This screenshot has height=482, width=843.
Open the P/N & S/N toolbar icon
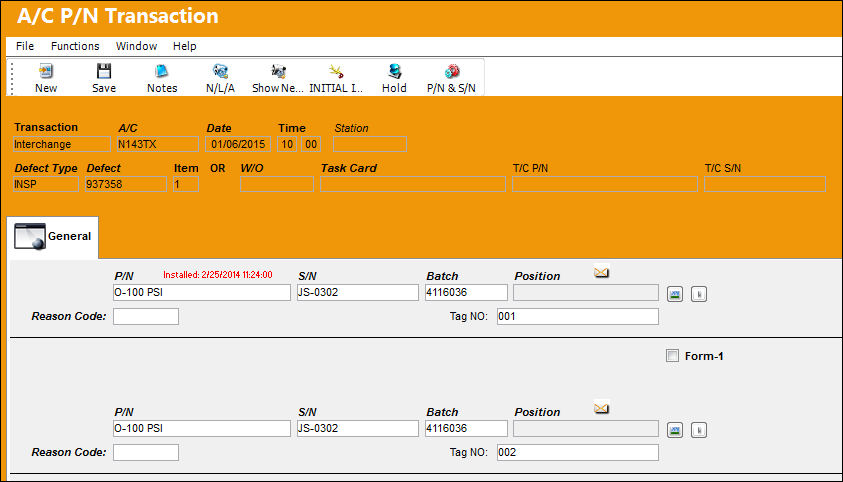coord(452,71)
